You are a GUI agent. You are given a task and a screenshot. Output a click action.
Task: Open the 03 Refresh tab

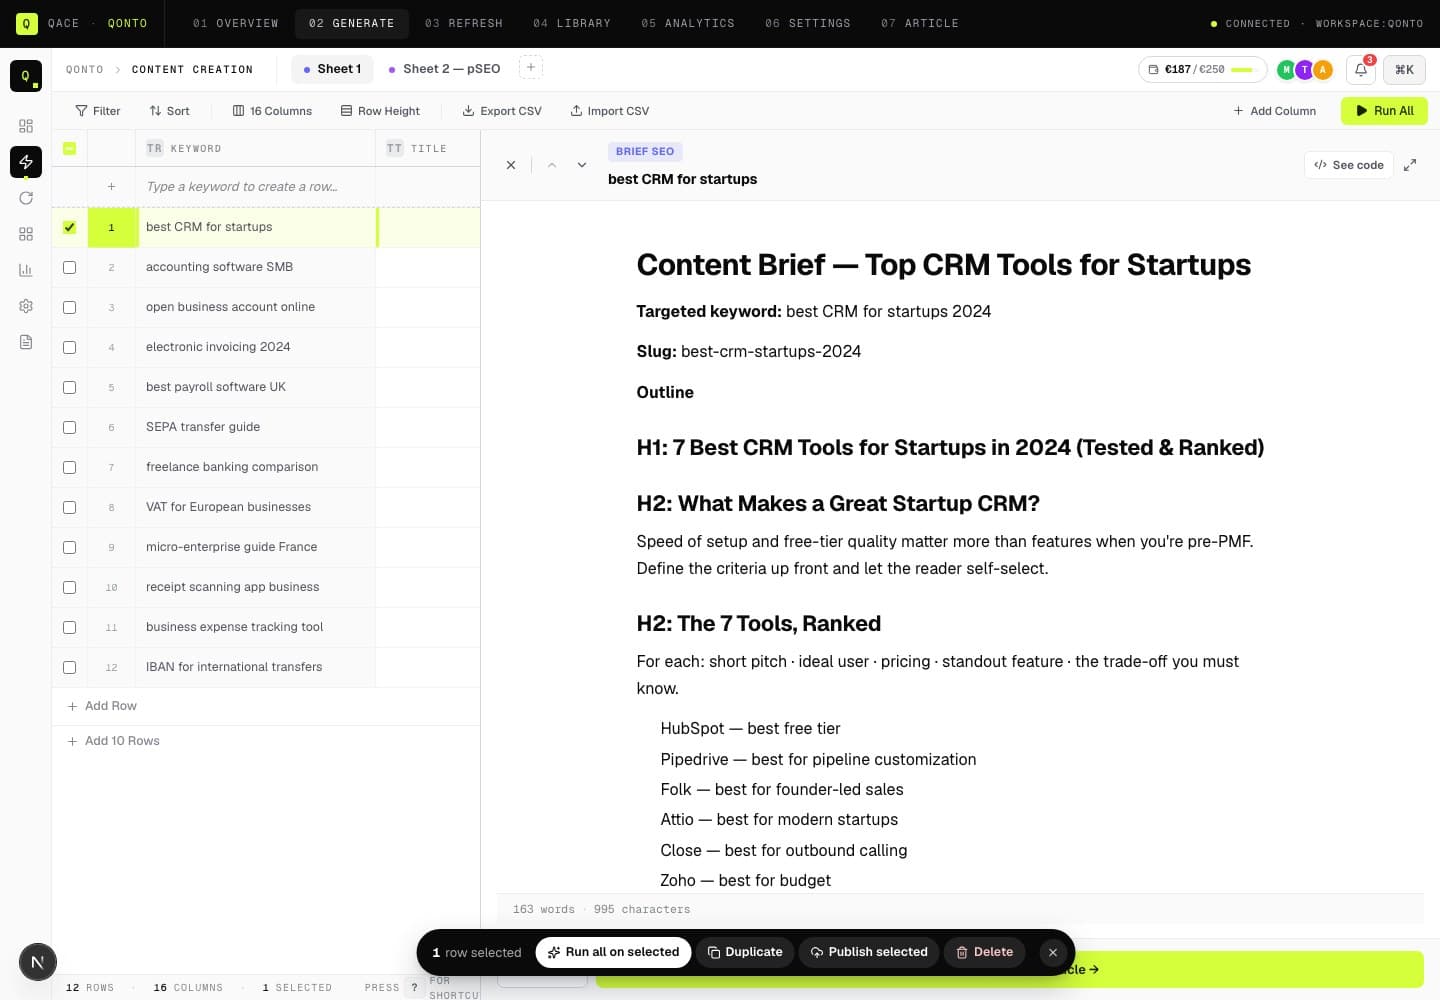pyautogui.click(x=464, y=23)
